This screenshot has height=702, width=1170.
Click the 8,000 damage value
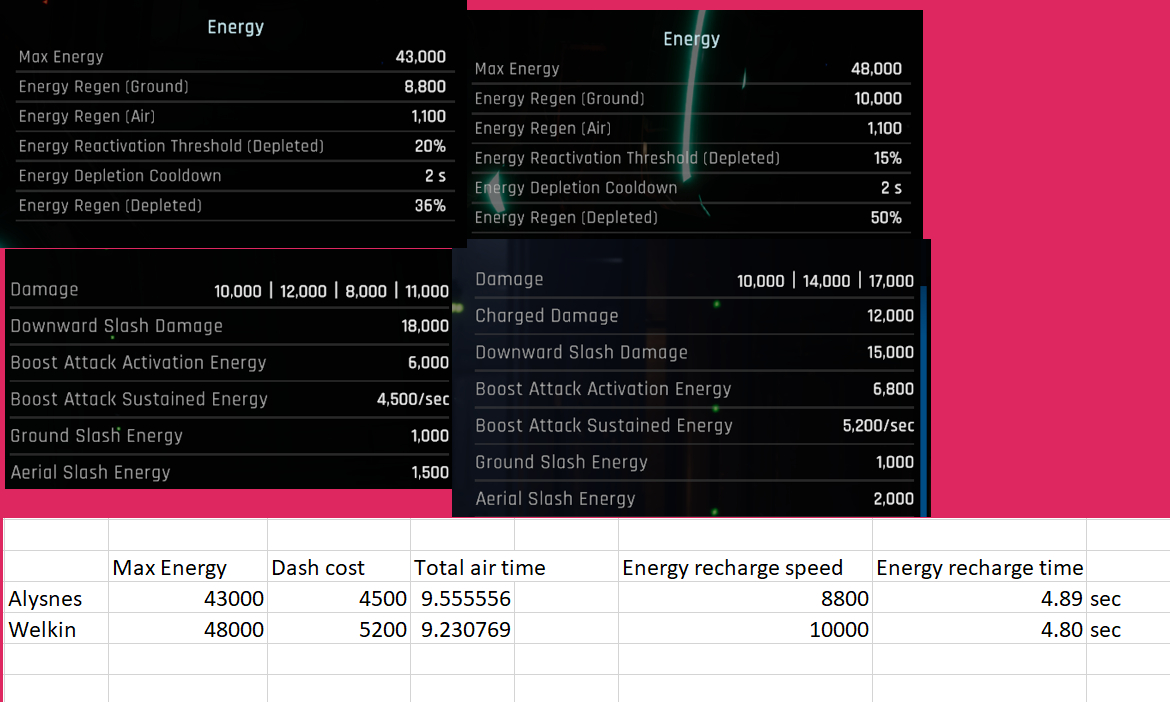(366, 291)
